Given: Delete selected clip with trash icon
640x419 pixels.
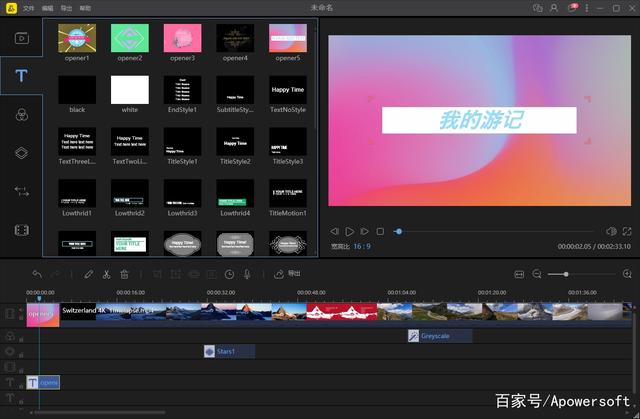Looking at the screenshot, I should (x=124, y=273).
